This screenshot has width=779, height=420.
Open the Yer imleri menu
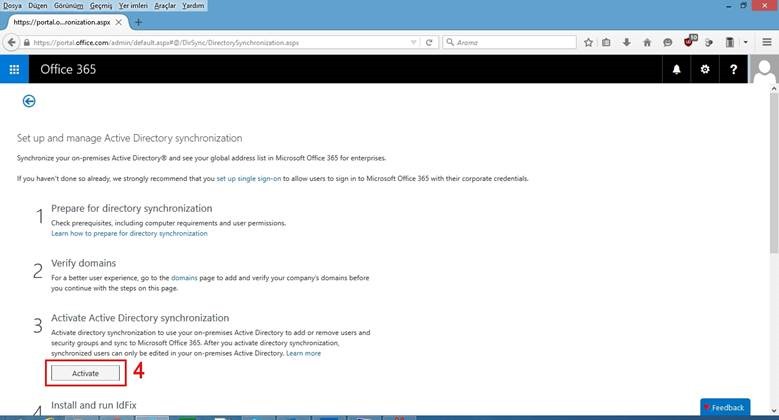(133, 5)
